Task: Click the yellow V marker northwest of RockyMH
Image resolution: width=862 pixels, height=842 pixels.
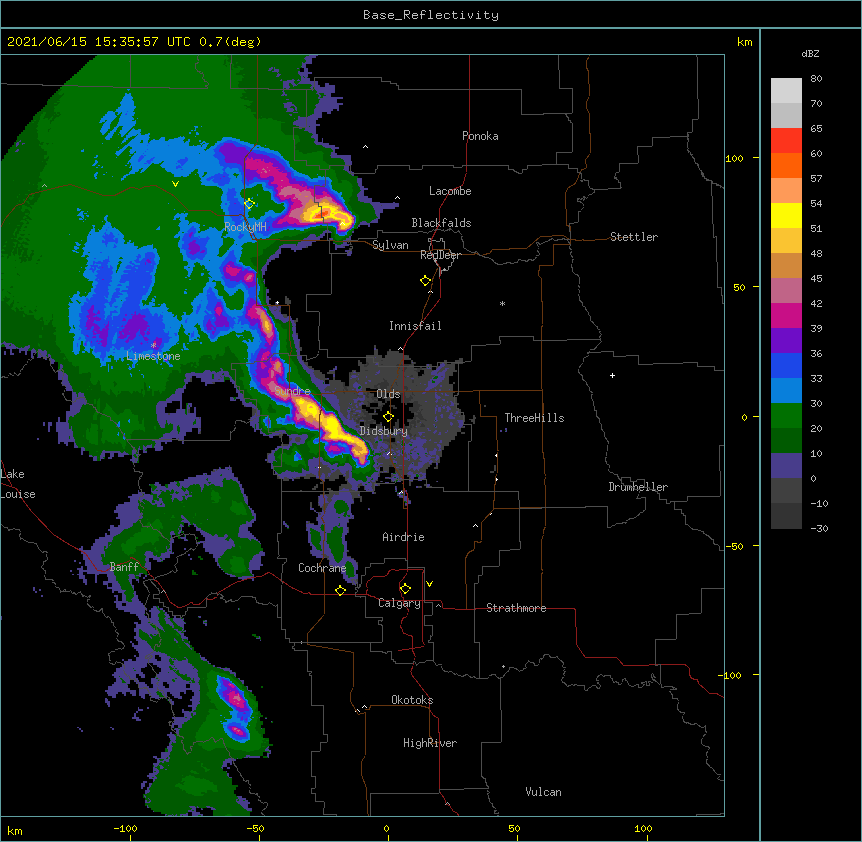Action: tap(175, 184)
